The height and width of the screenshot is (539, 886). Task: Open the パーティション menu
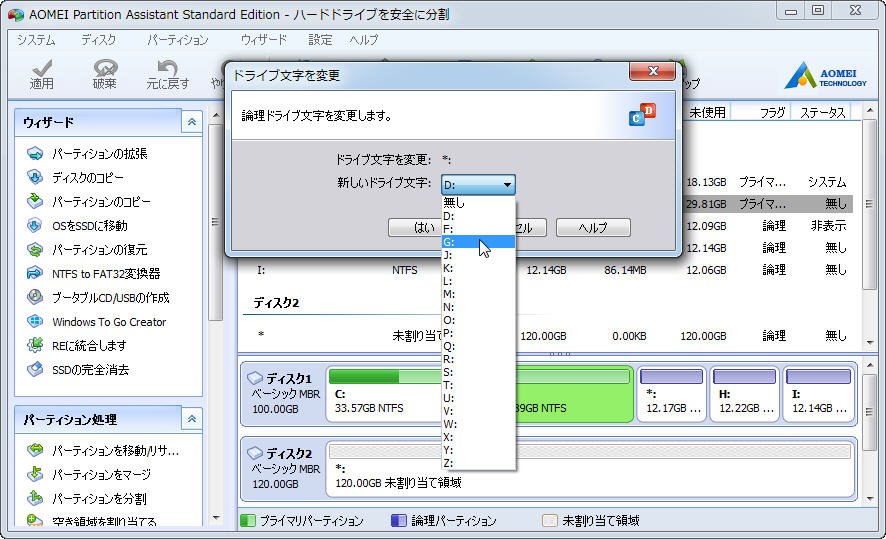pyautogui.click(x=178, y=40)
